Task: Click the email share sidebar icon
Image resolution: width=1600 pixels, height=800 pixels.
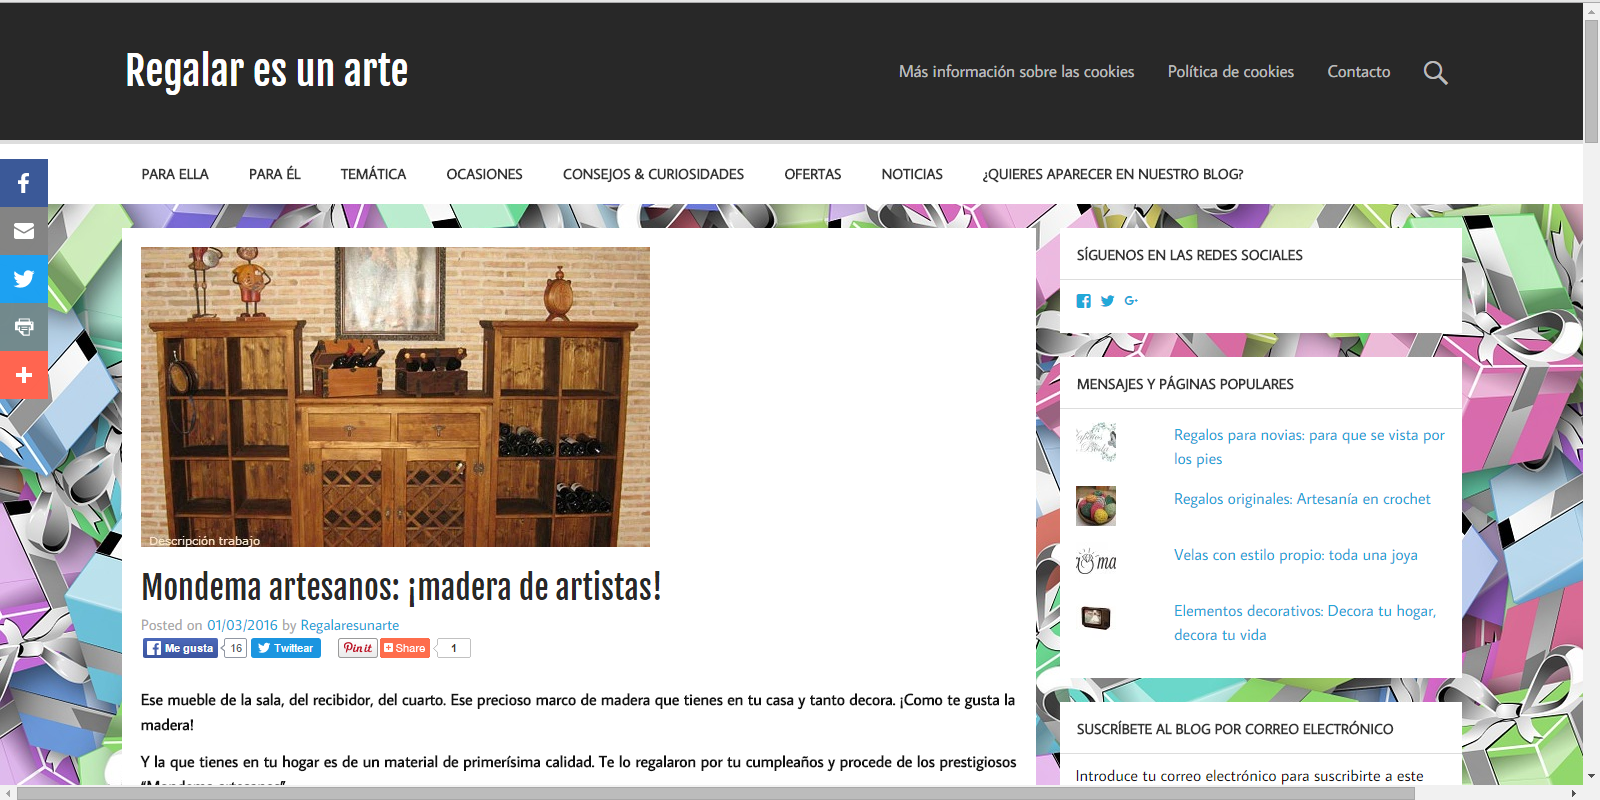Action: [x=24, y=231]
